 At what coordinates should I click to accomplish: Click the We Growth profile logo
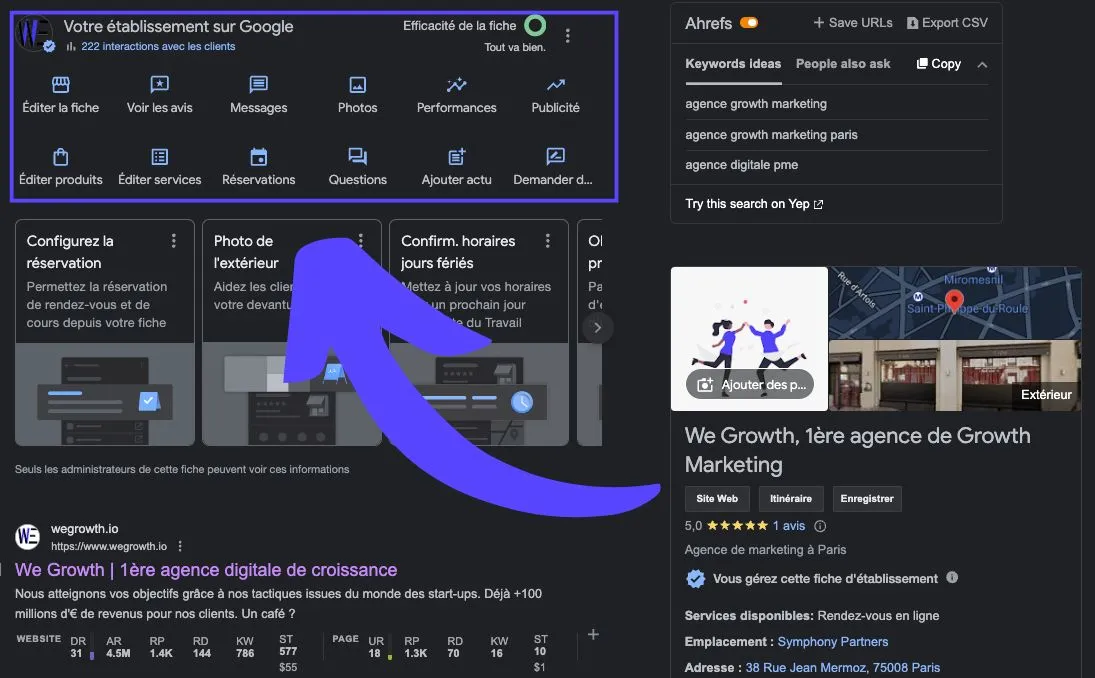34,32
